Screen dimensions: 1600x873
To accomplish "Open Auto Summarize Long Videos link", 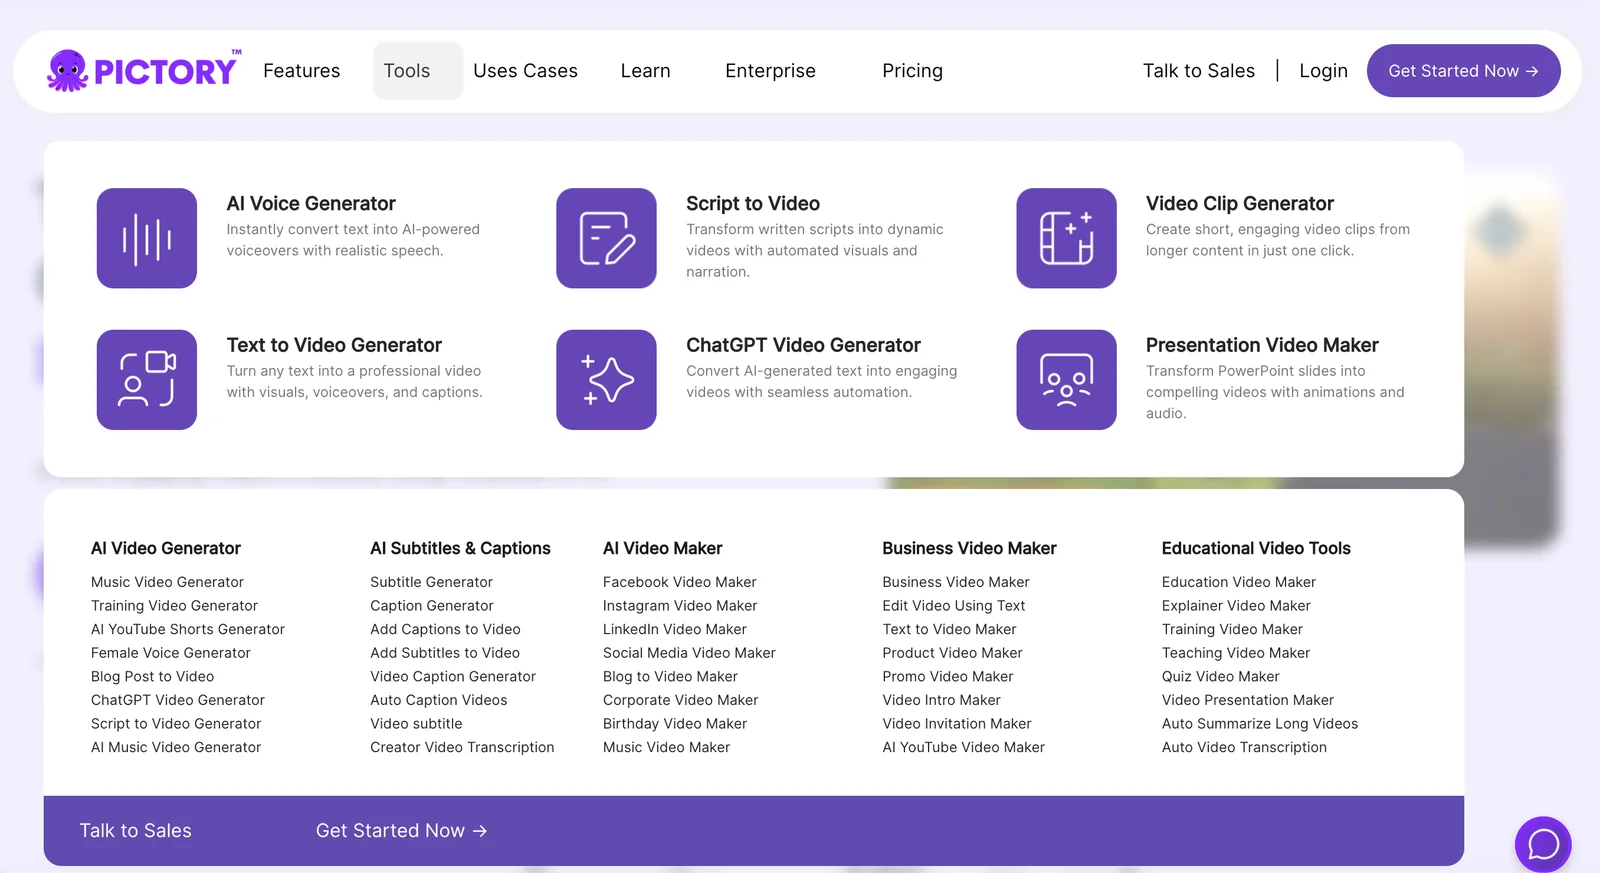I will tap(1259, 724).
